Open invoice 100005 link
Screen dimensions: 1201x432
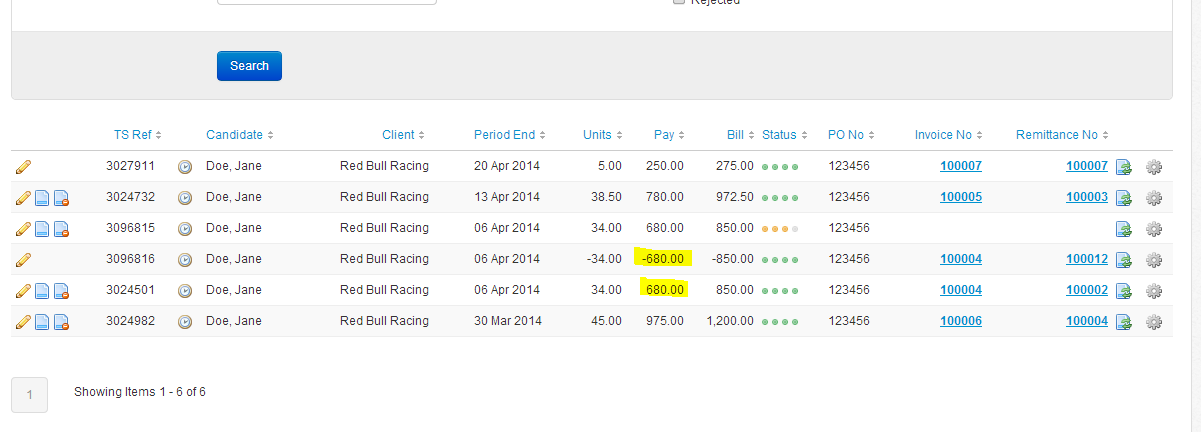(961, 197)
